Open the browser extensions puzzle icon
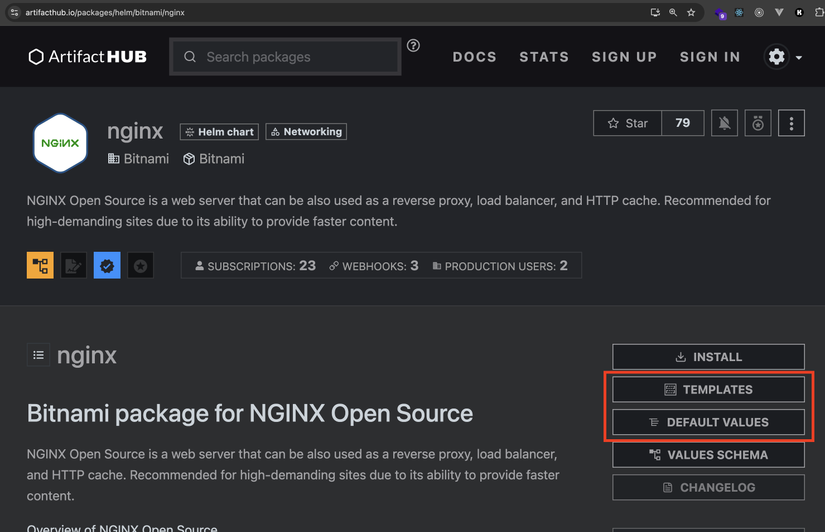 pos(819,13)
